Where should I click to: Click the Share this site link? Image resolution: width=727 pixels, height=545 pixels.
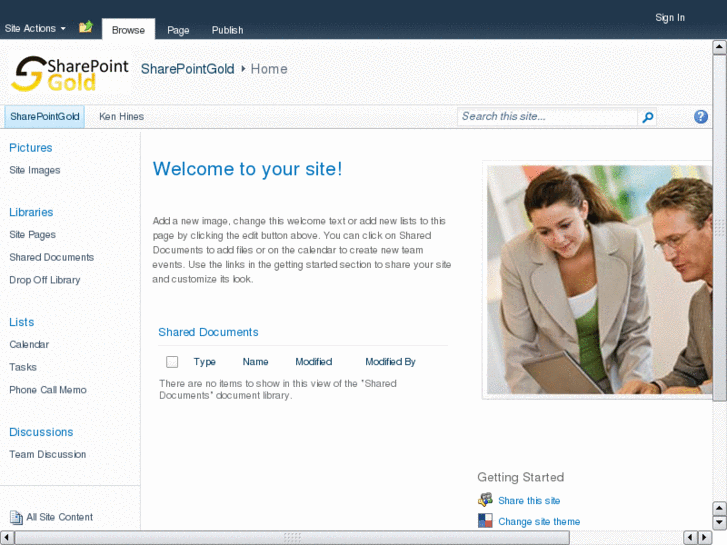529,500
